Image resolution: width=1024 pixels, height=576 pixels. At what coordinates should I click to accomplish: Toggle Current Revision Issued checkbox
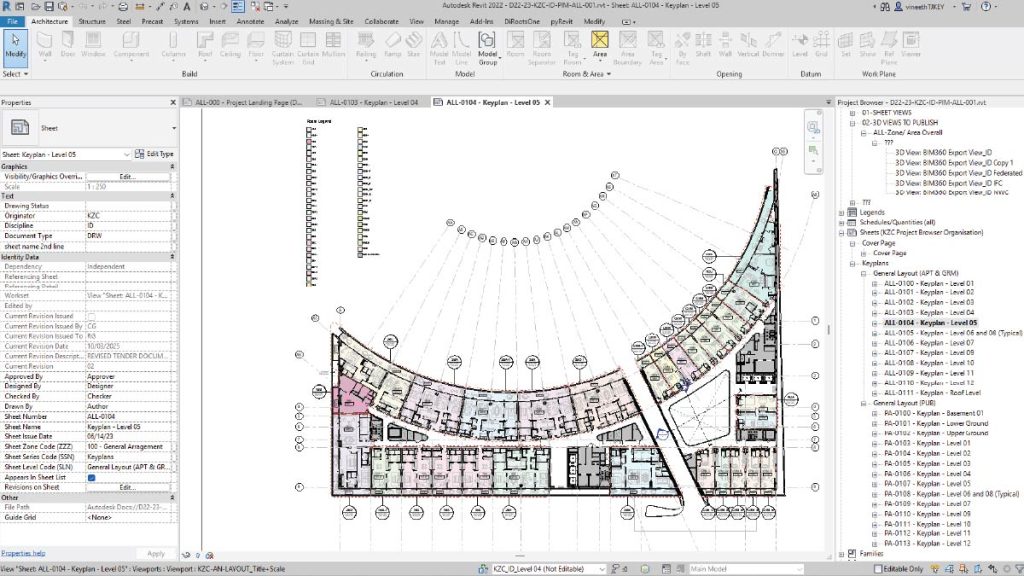pyautogui.click(x=92, y=315)
